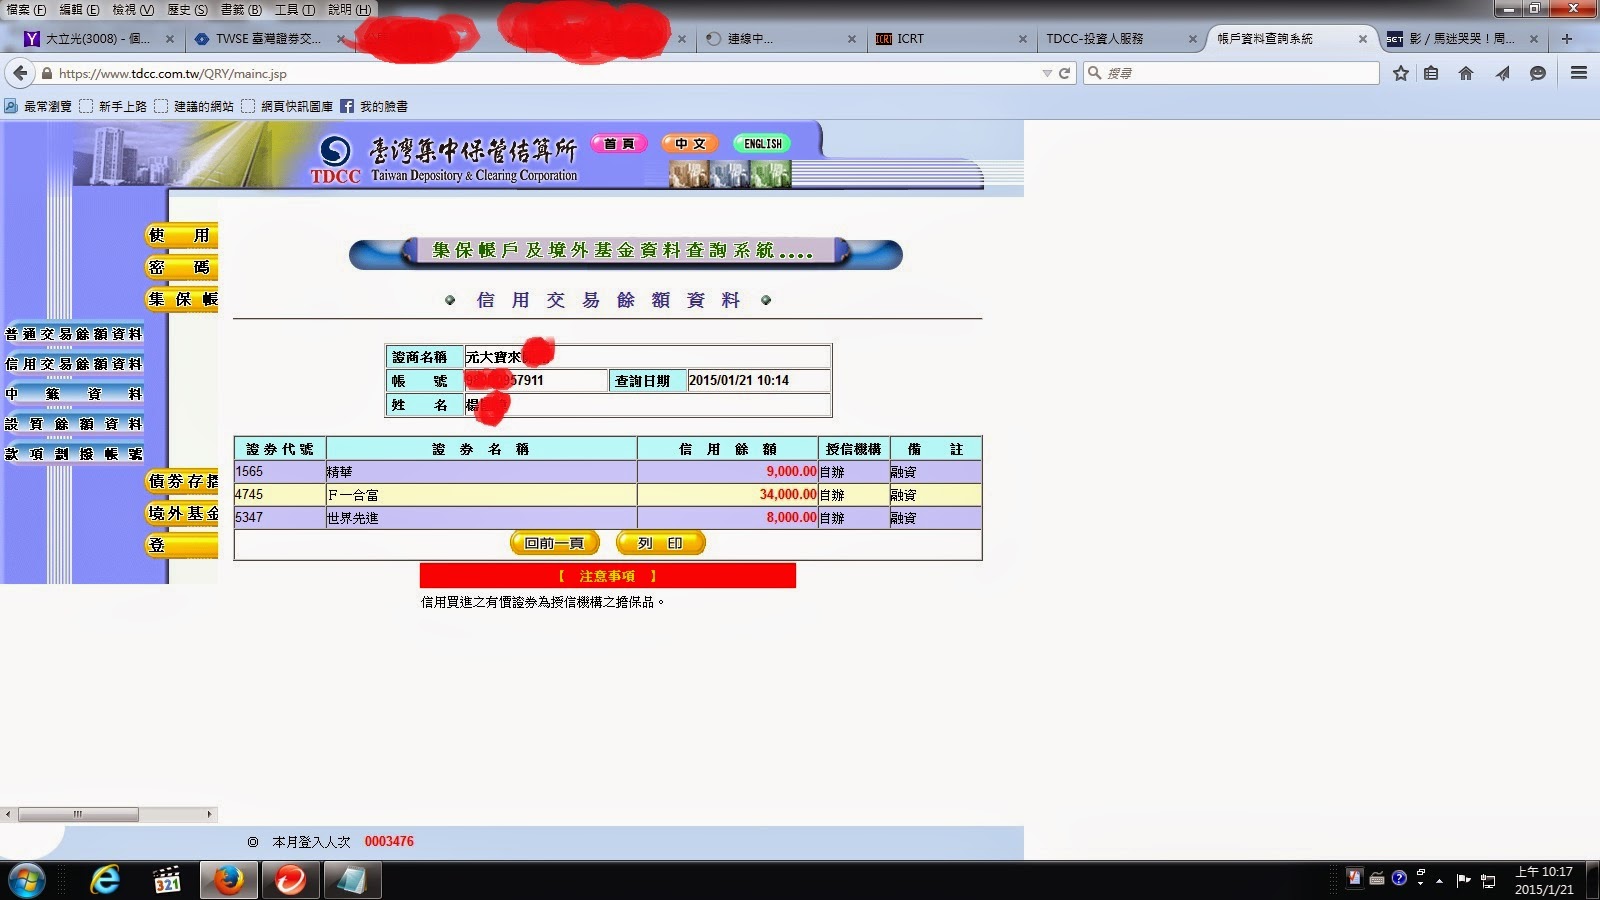Image resolution: width=1600 pixels, height=900 pixels.
Task: Open the Firefox hamburger menu
Action: pos(1579,73)
